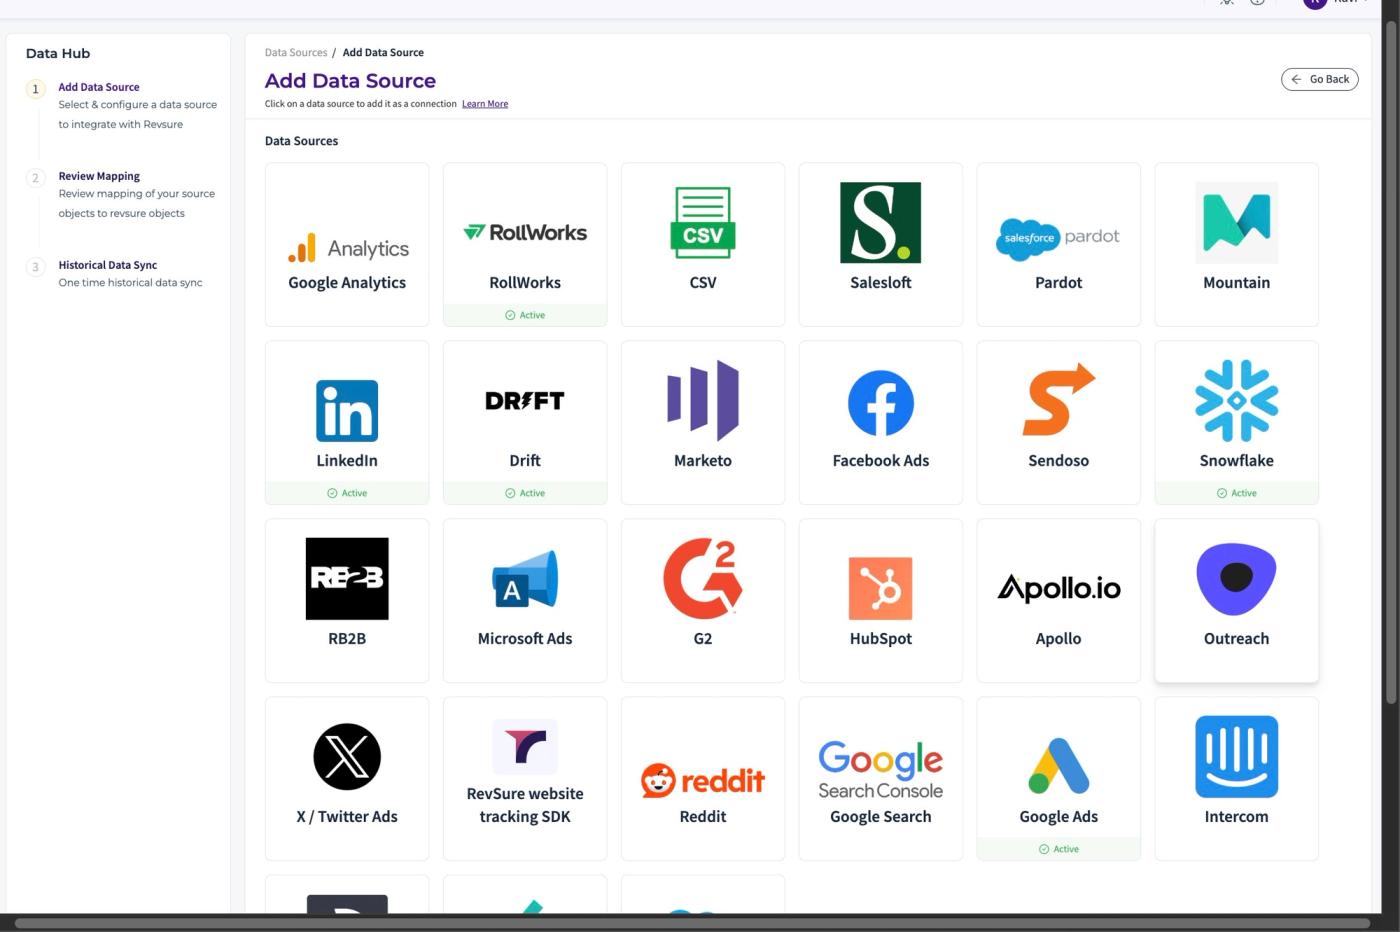Choose the Google Ads logo
The image size is (1400, 932).
pos(1059,766)
